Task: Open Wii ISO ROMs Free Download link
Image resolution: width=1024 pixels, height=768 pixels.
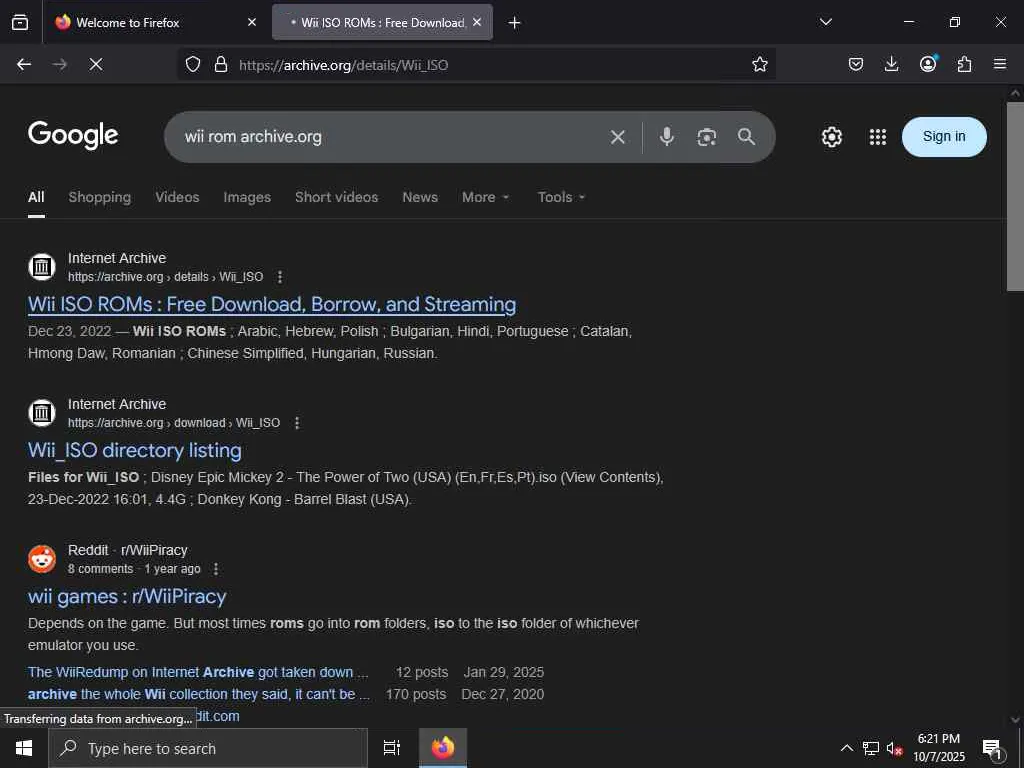Action: pos(272,304)
